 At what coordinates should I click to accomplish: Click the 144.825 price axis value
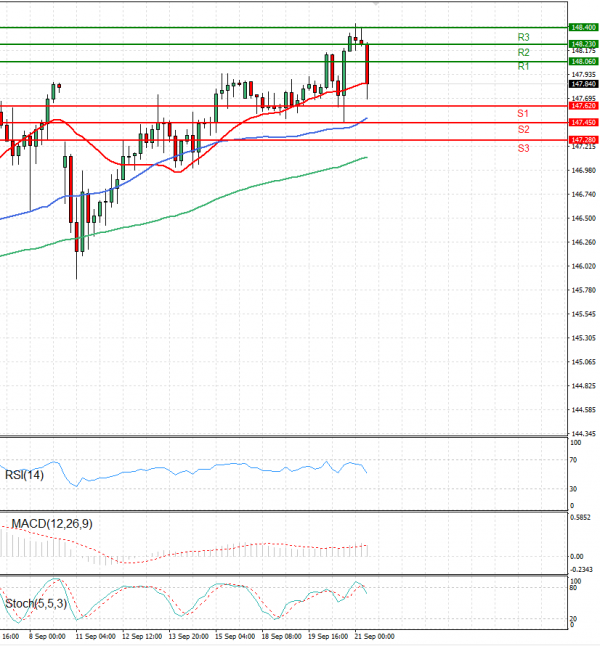point(584,386)
